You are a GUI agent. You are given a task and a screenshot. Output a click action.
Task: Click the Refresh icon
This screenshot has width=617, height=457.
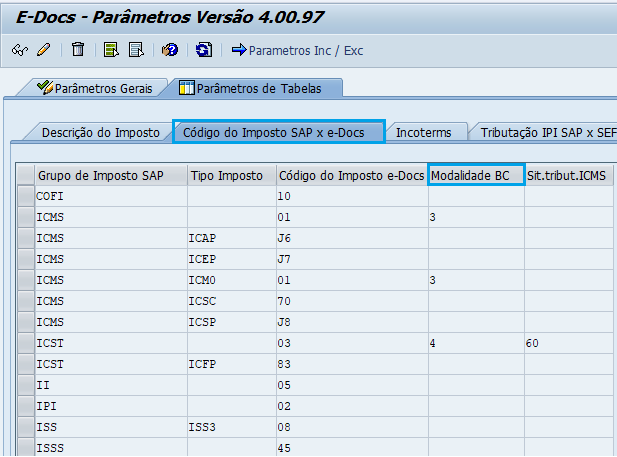point(204,50)
